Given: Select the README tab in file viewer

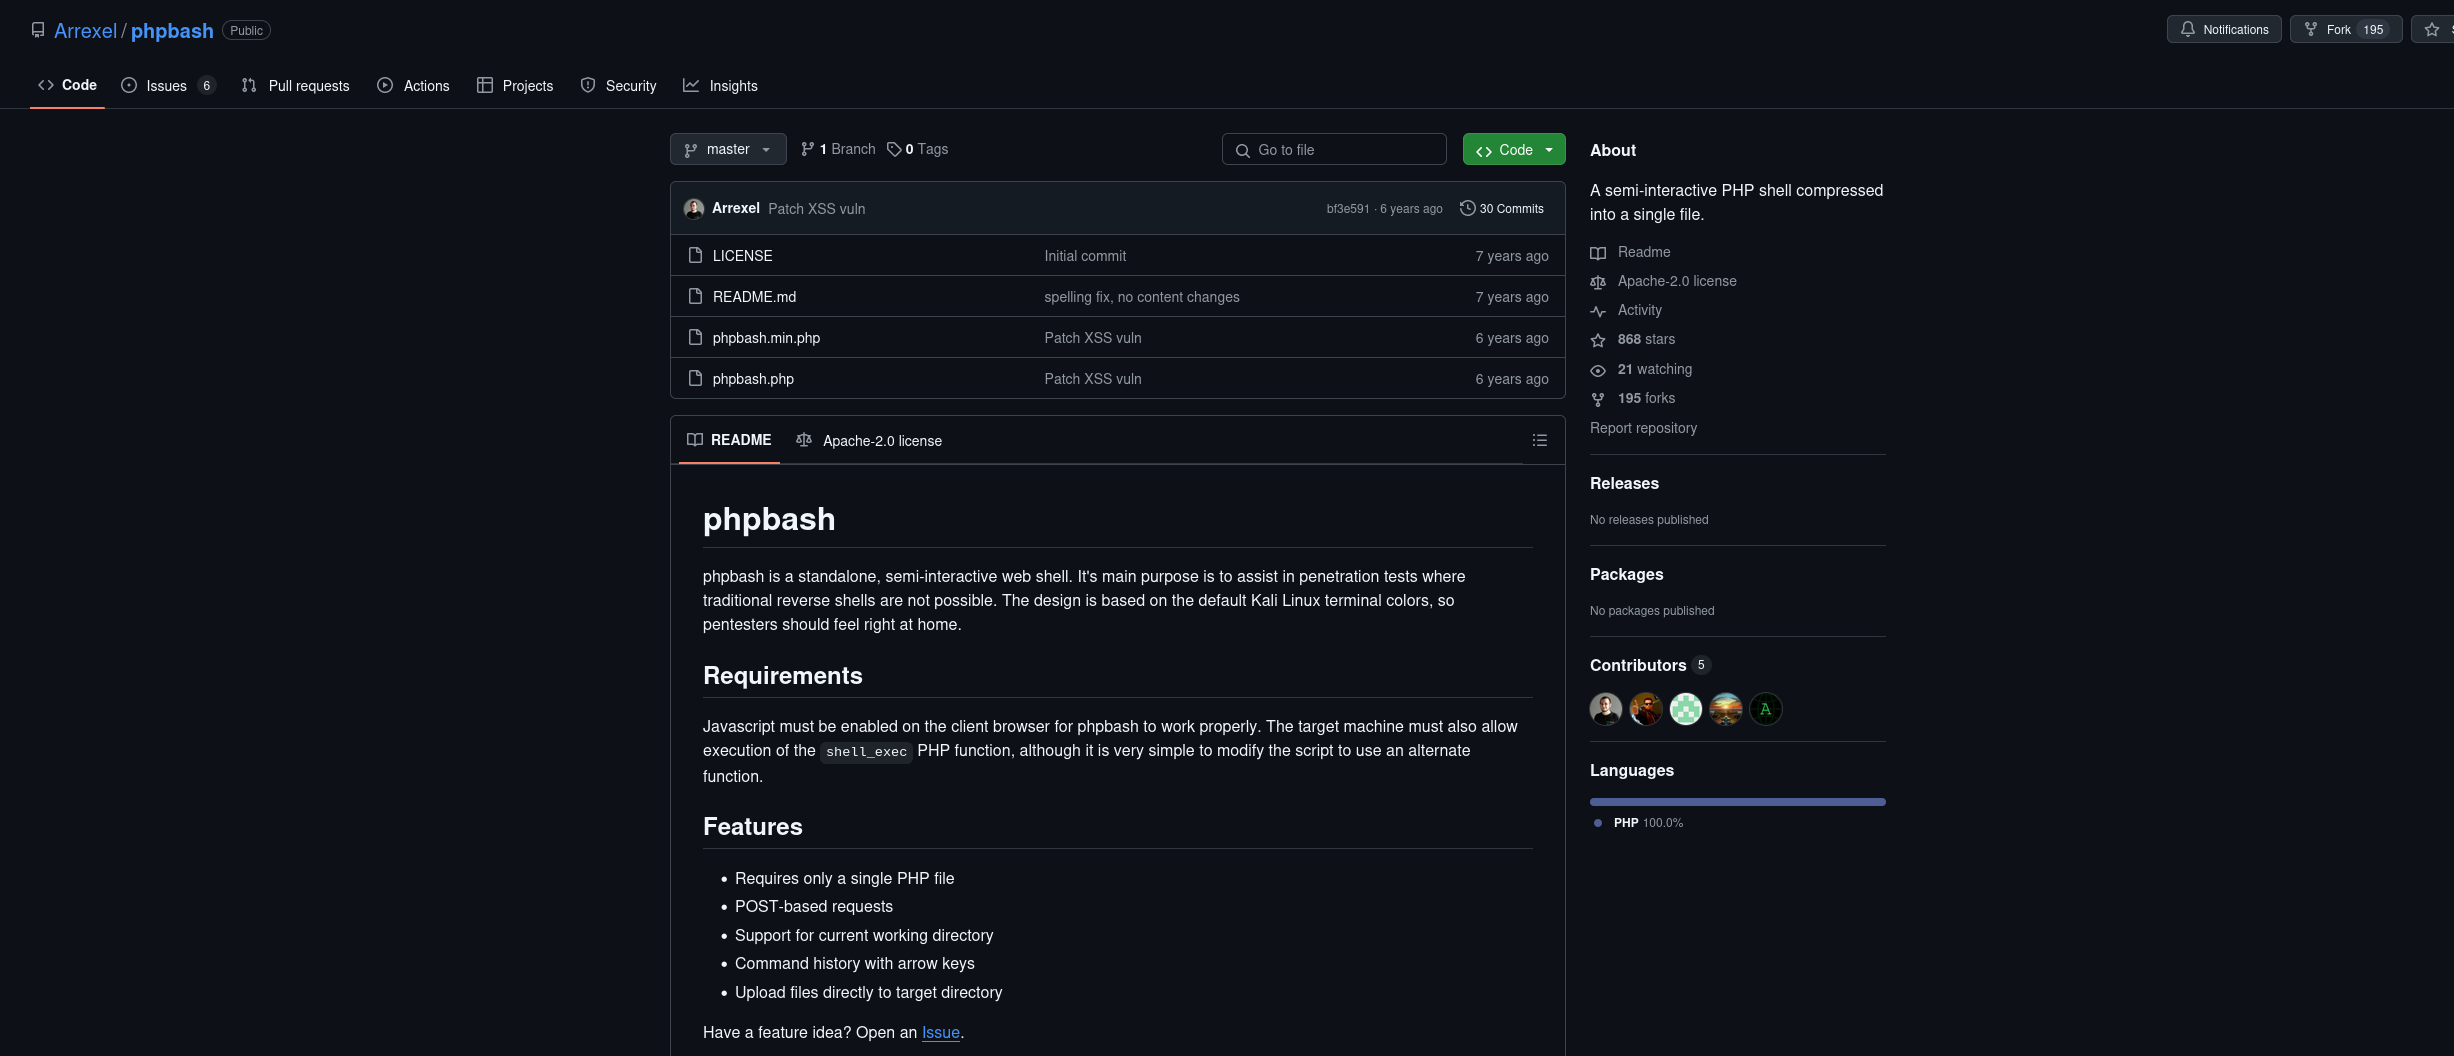Looking at the screenshot, I should [x=729, y=440].
